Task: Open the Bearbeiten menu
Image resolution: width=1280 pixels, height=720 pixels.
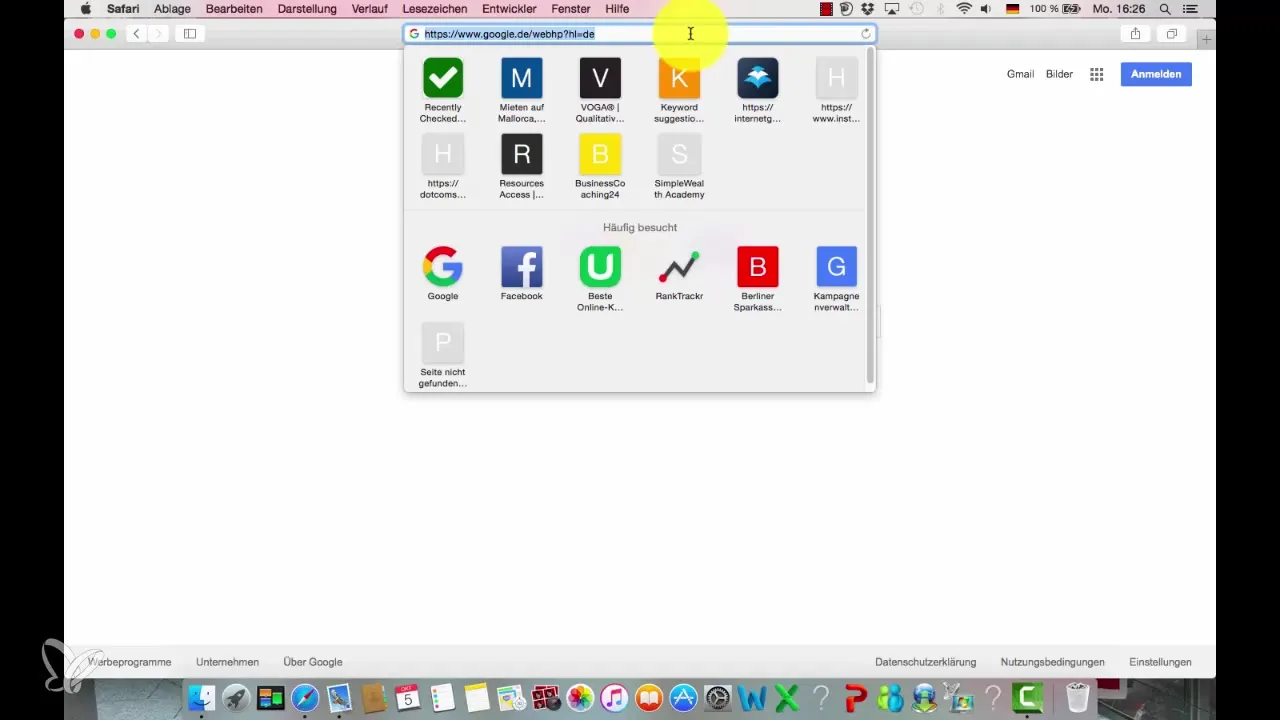Action: coord(234,9)
